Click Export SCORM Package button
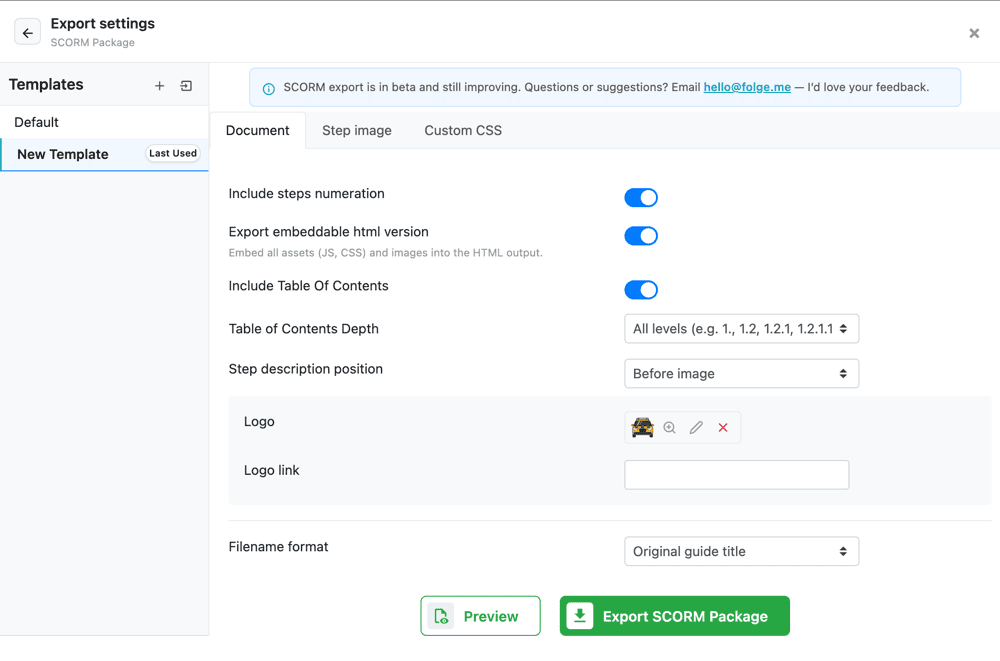 click(675, 616)
